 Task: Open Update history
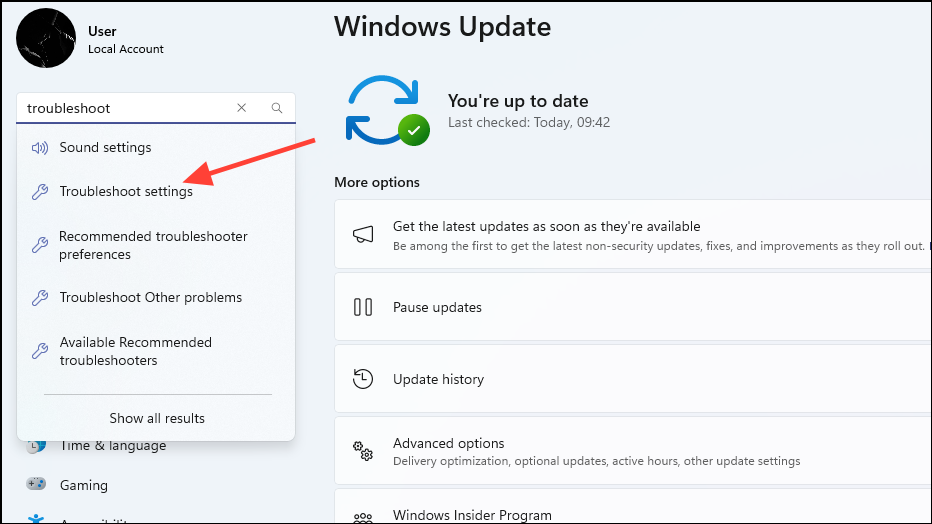point(633,379)
